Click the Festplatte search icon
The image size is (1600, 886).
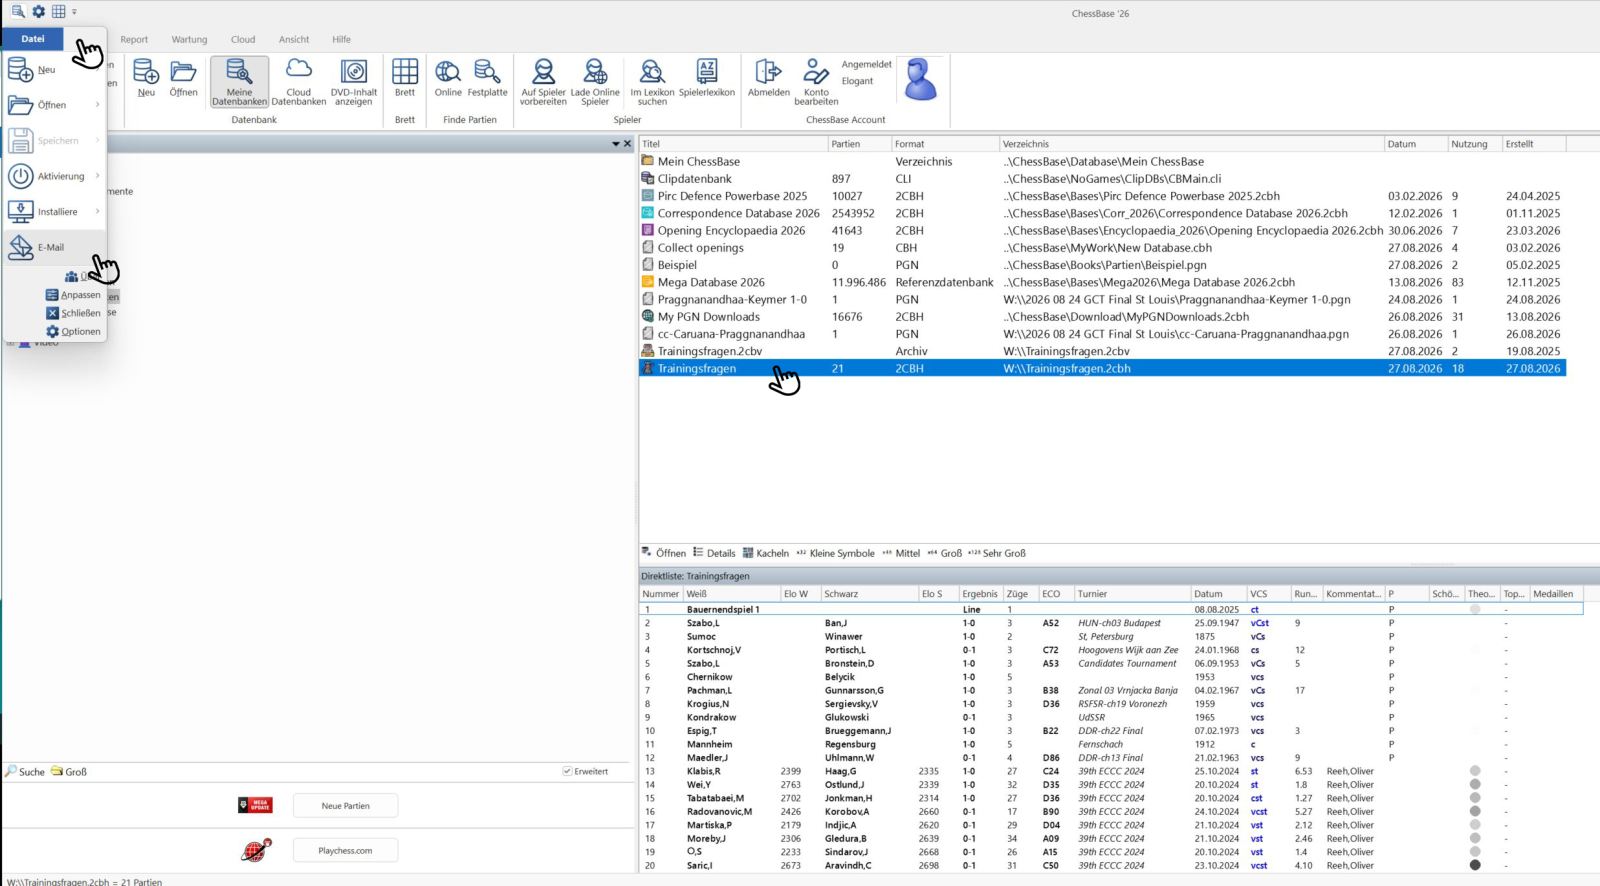pos(488,78)
